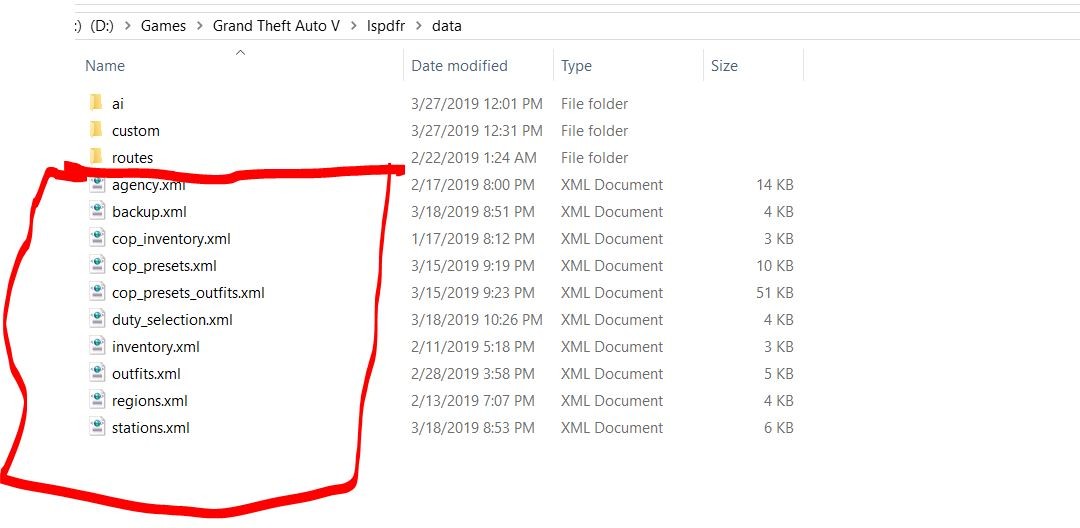Sort files by the Name column
Image resolution: width=1080 pixels, height=528 pixels.
[105, 66]
